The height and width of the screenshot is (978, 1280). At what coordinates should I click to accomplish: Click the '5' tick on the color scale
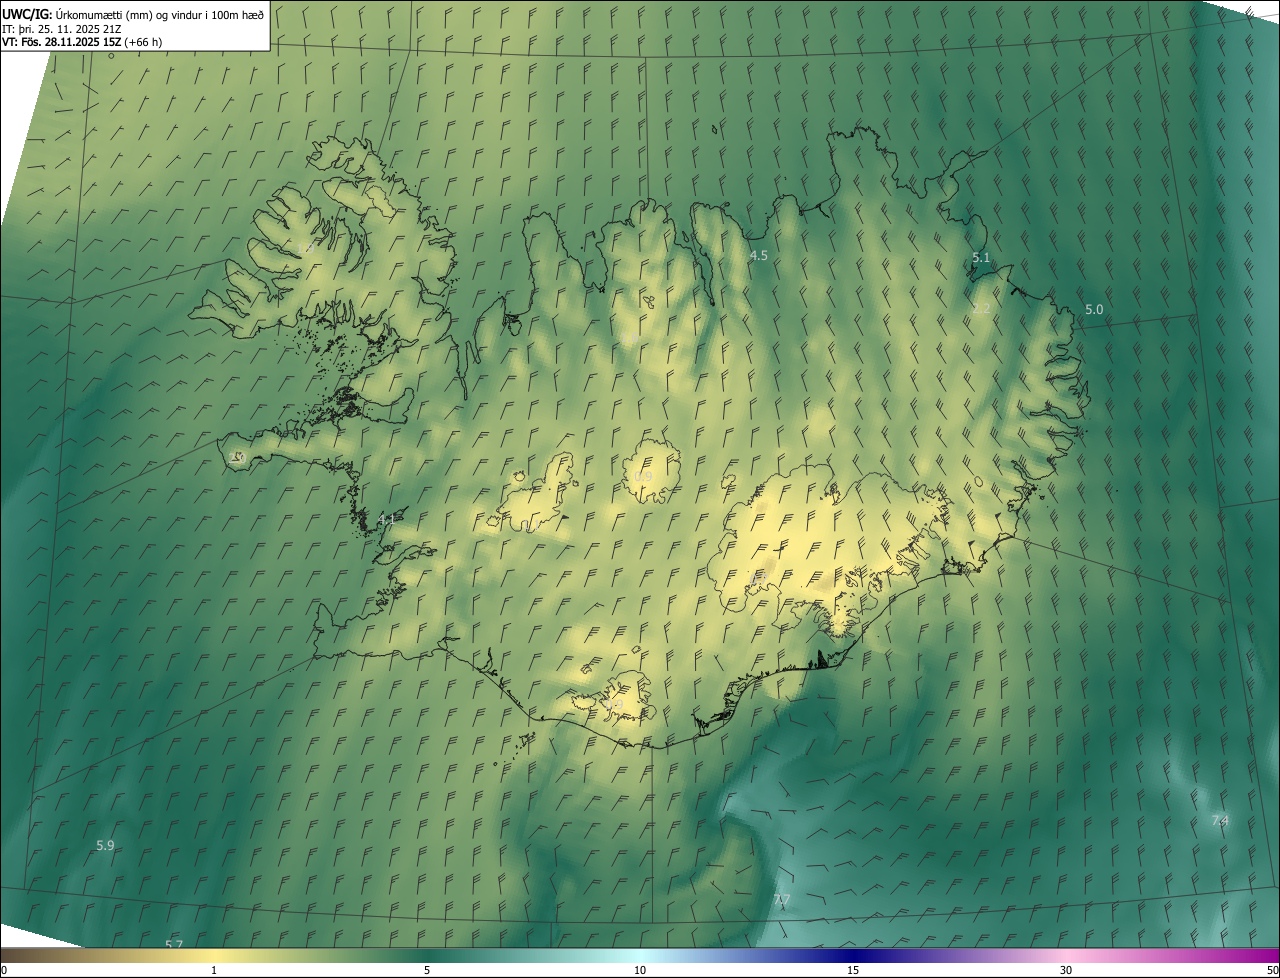click(427, 971)
